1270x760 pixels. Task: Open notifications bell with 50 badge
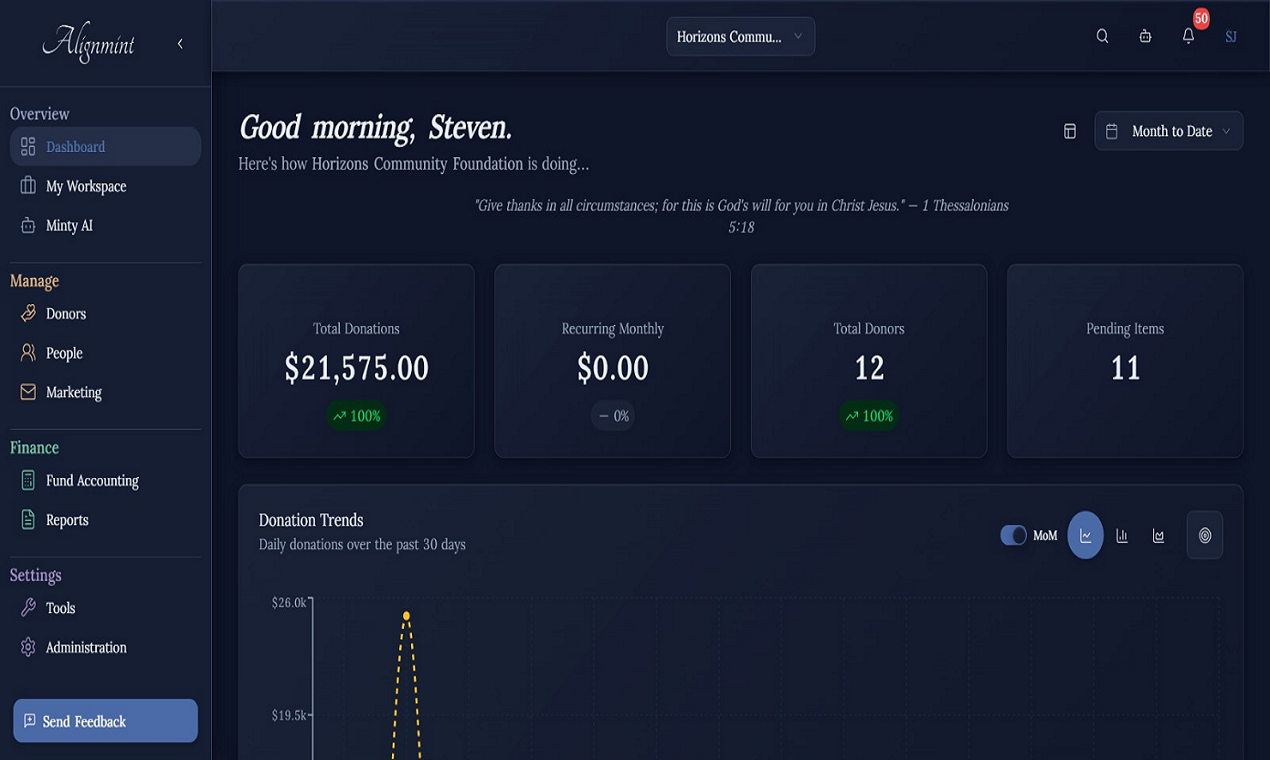[x=1188, y=36]
